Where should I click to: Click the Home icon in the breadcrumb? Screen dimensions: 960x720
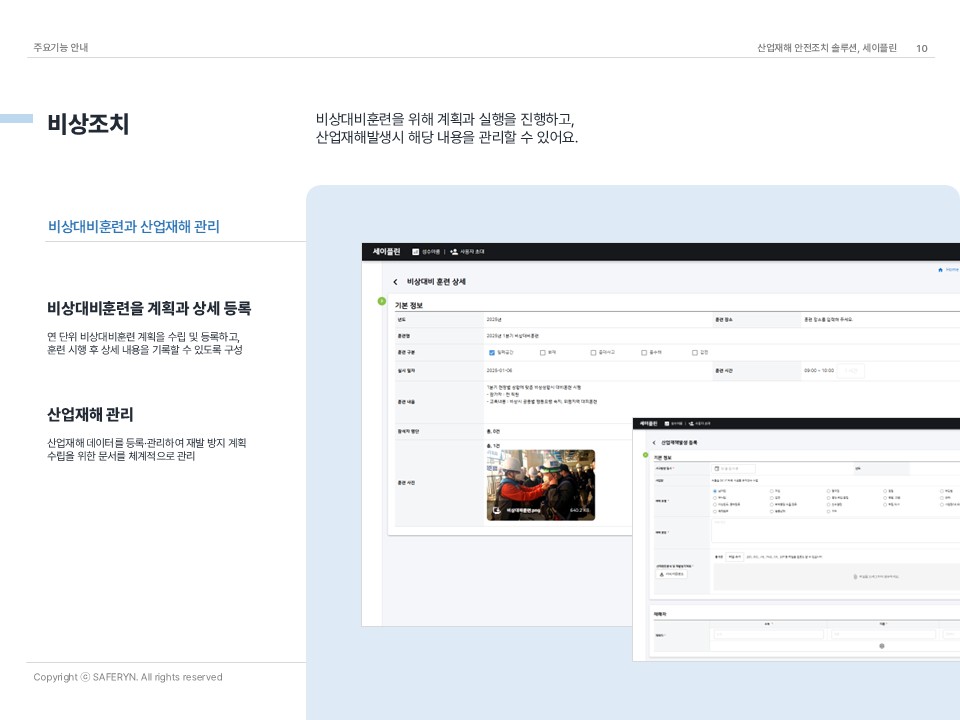pos(940,269)
